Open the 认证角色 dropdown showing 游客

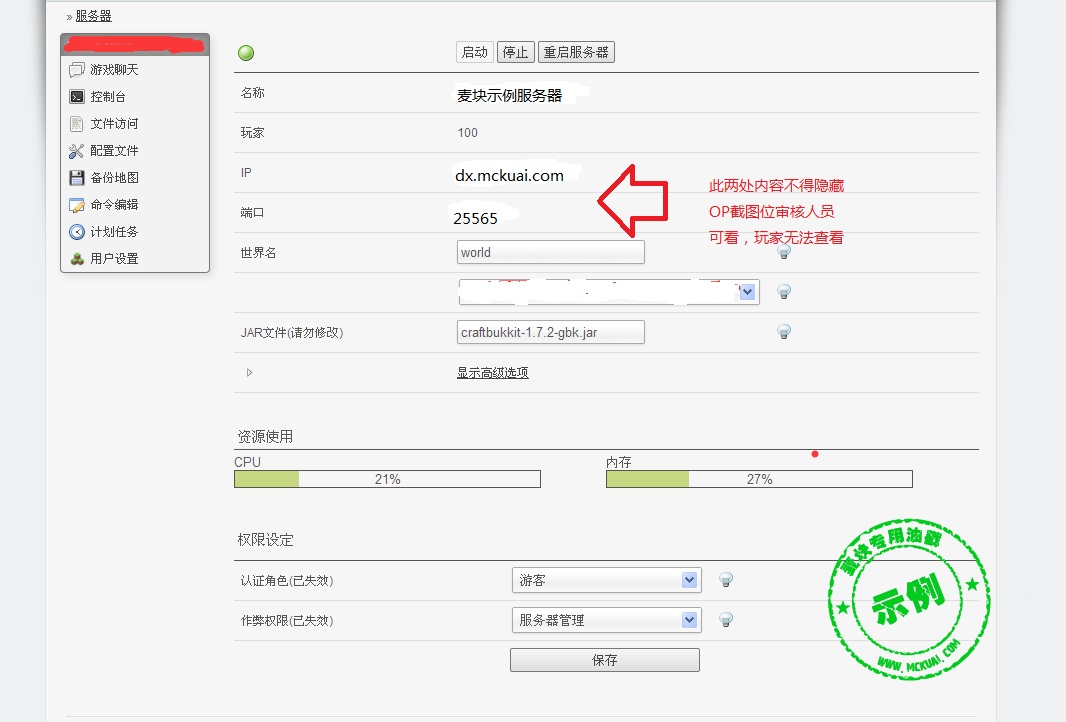point(606,580)
